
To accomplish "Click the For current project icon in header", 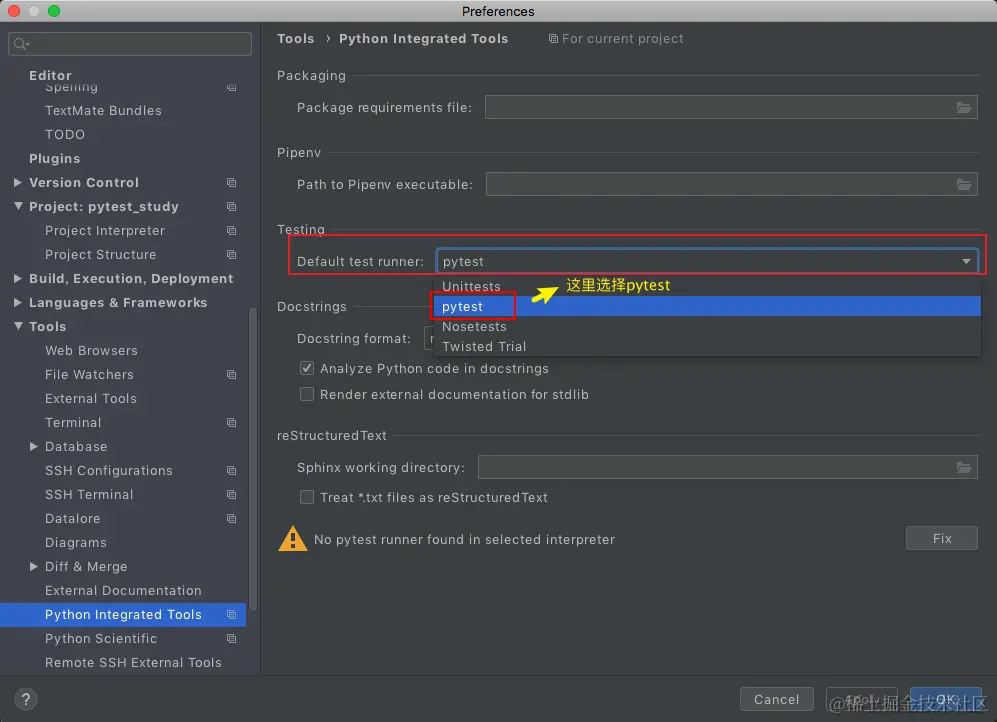I will coord(553,39).
